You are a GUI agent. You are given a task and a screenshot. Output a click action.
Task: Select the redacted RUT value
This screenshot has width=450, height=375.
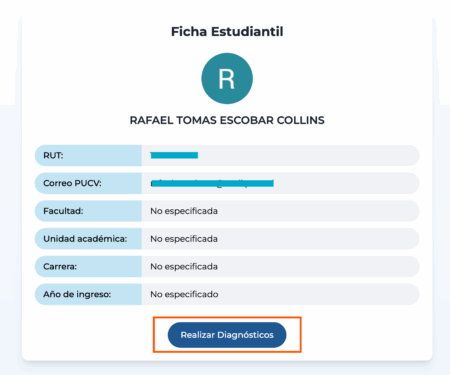pyautogui.click(x=174, y=155)
